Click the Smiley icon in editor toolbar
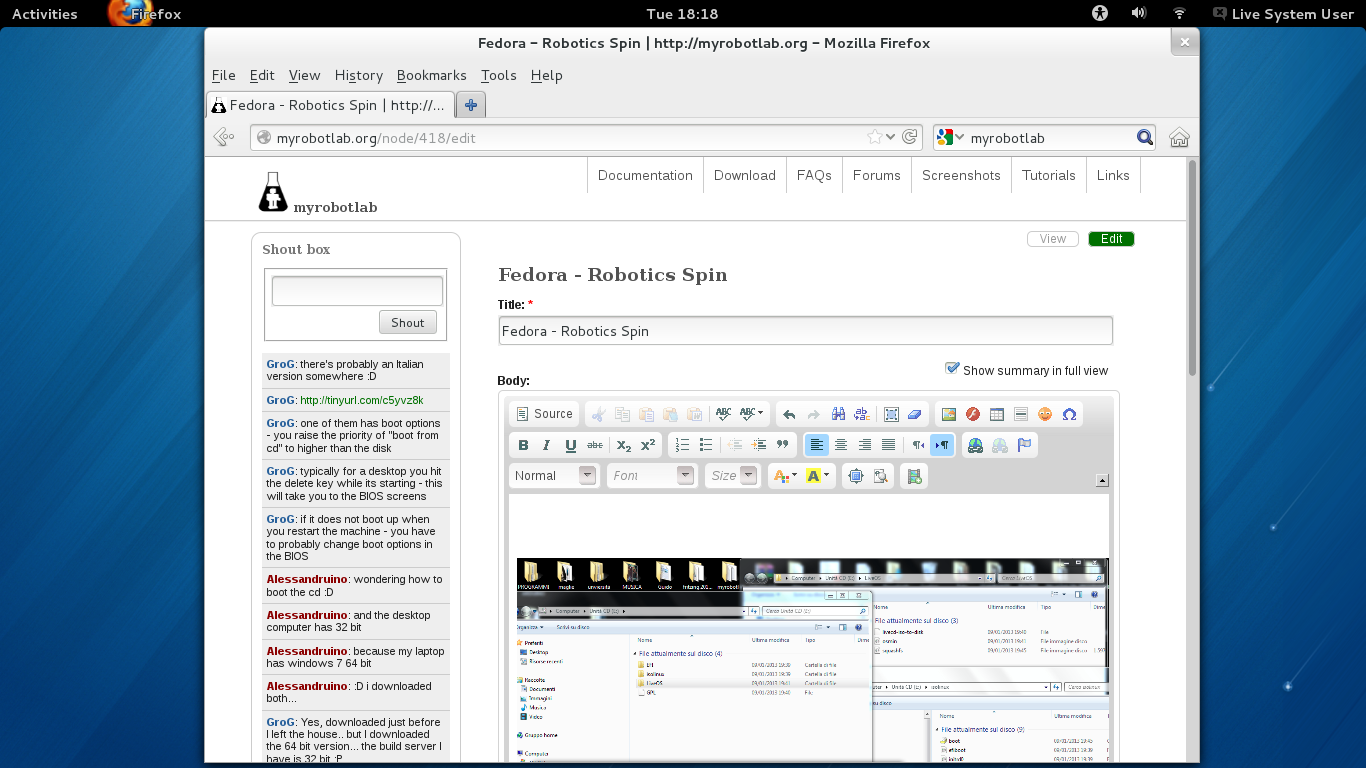The image size is (1366, 768). 1045,414
